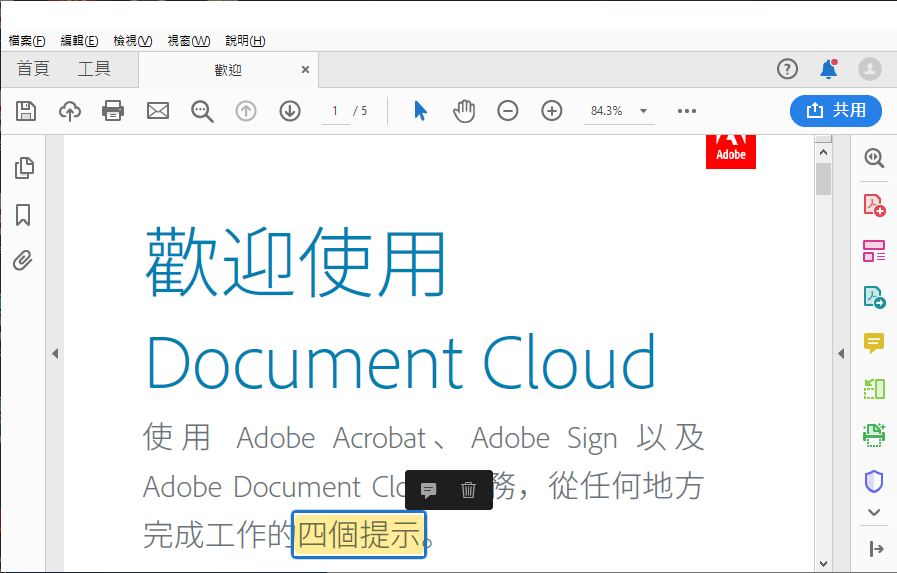
Task: Open 視窗(W) menu
Action: (189, 41)
